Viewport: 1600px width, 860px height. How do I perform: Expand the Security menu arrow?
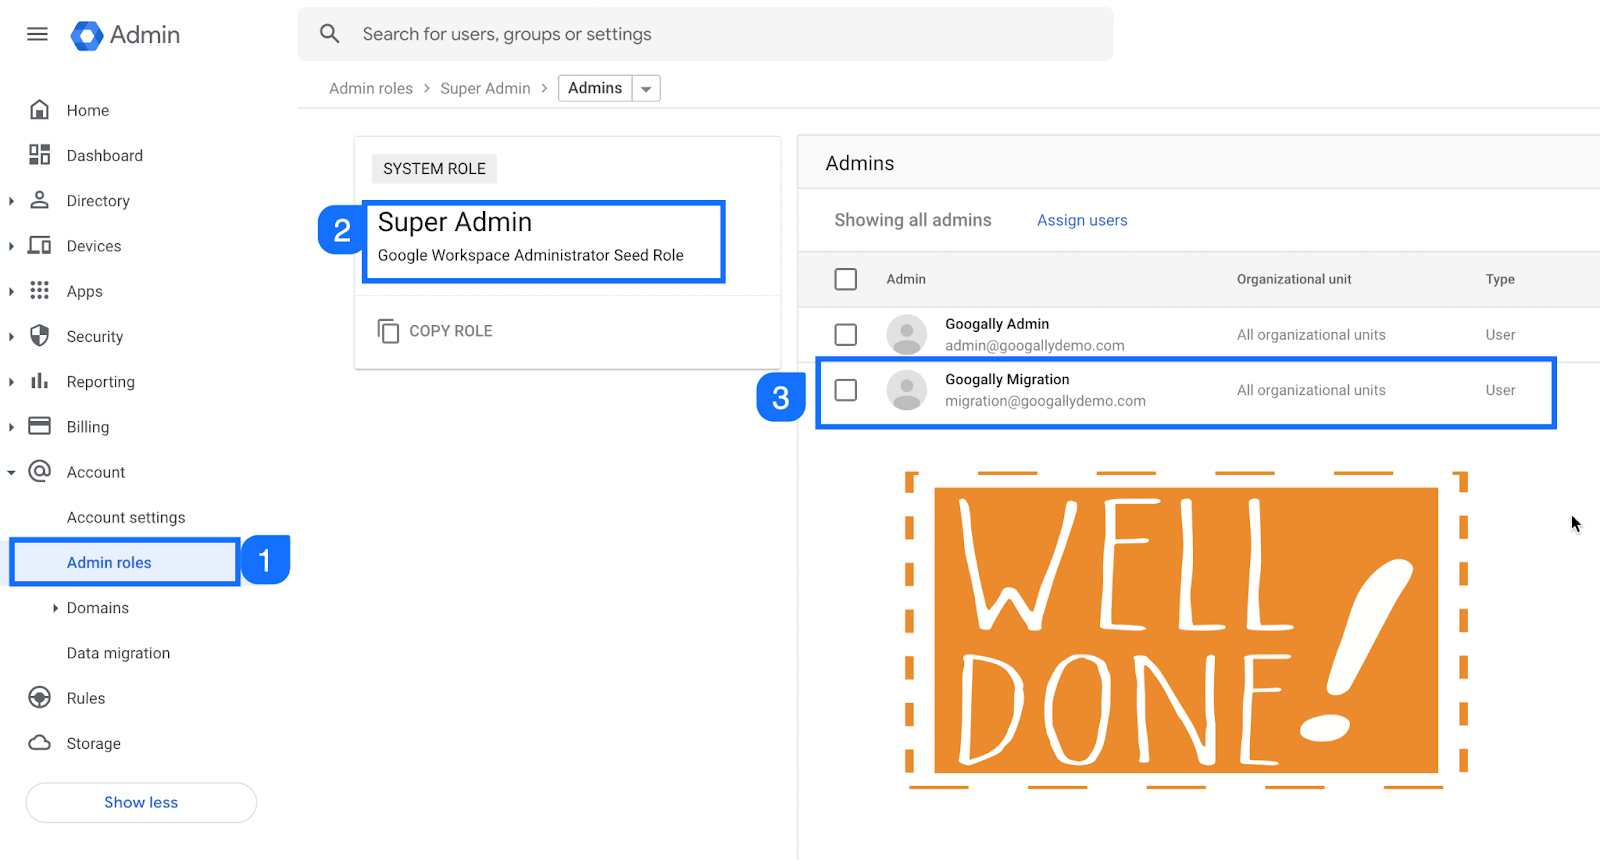coord(11,337)
